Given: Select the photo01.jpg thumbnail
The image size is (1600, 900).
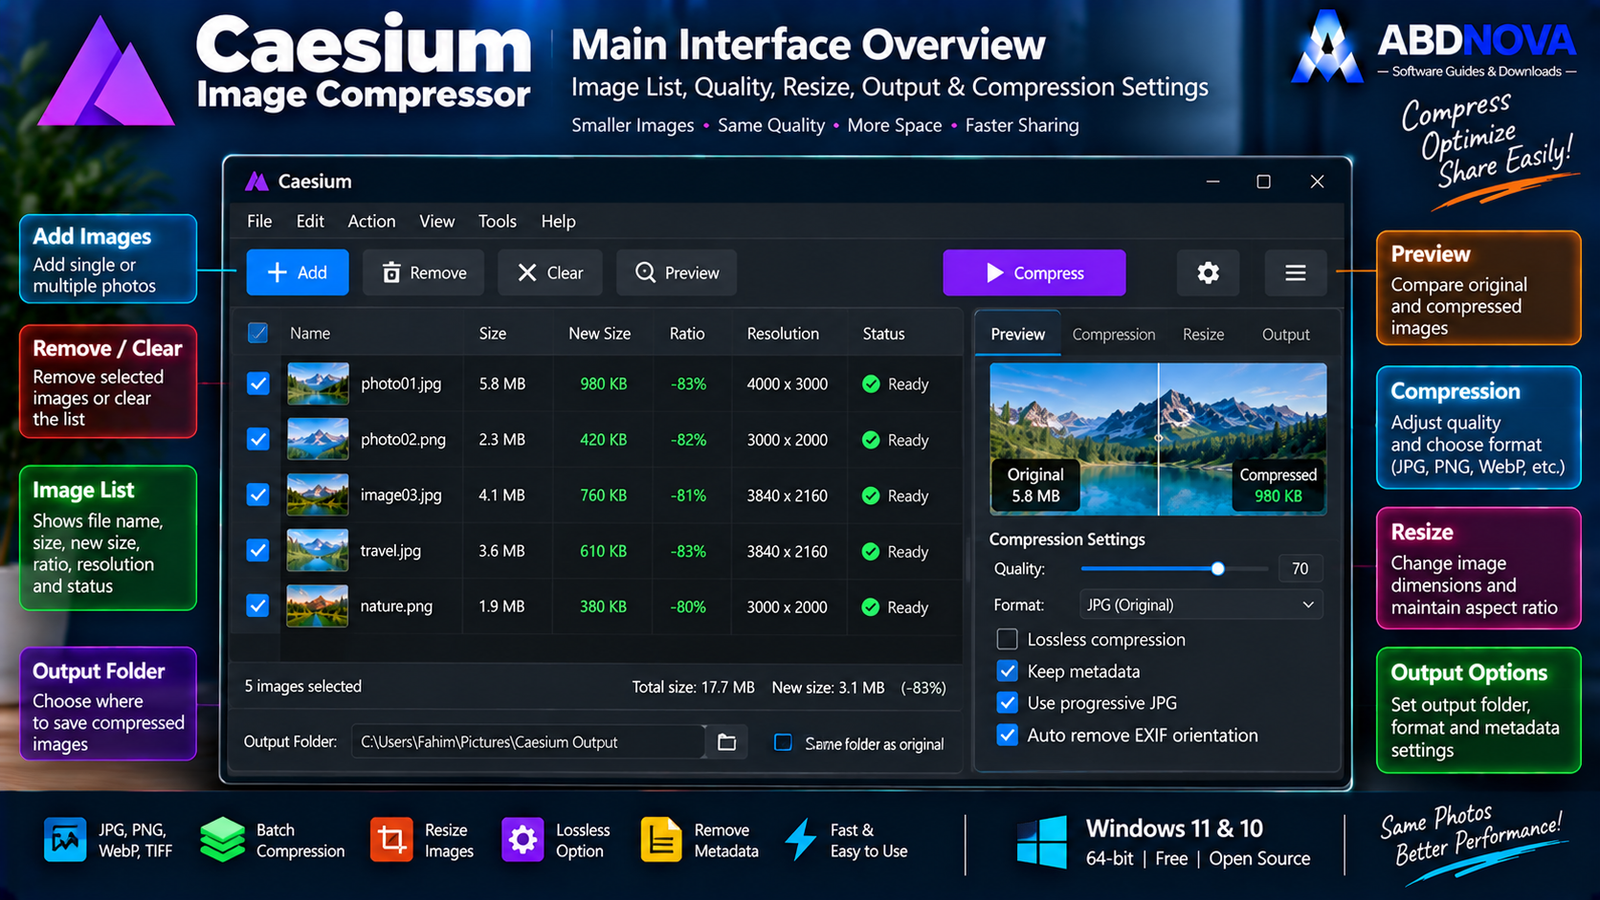Looking at the screenshot, I should [x=318, y=384].
